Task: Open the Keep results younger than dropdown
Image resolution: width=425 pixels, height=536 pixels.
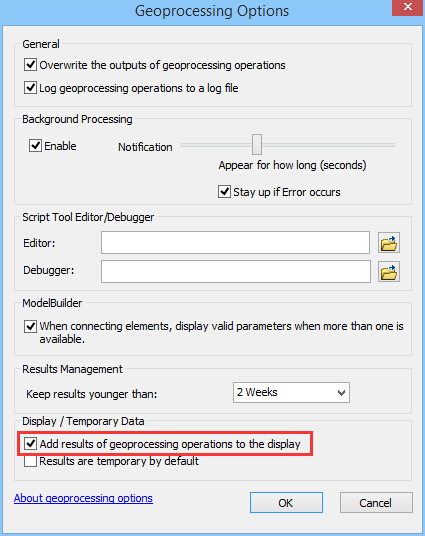Action: [x=291, y=392]
